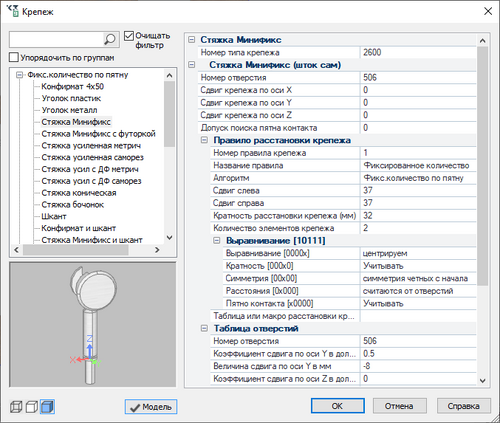Select Стяжка коническая in fastener tree

pyautogui.click(x=79, y=193)
